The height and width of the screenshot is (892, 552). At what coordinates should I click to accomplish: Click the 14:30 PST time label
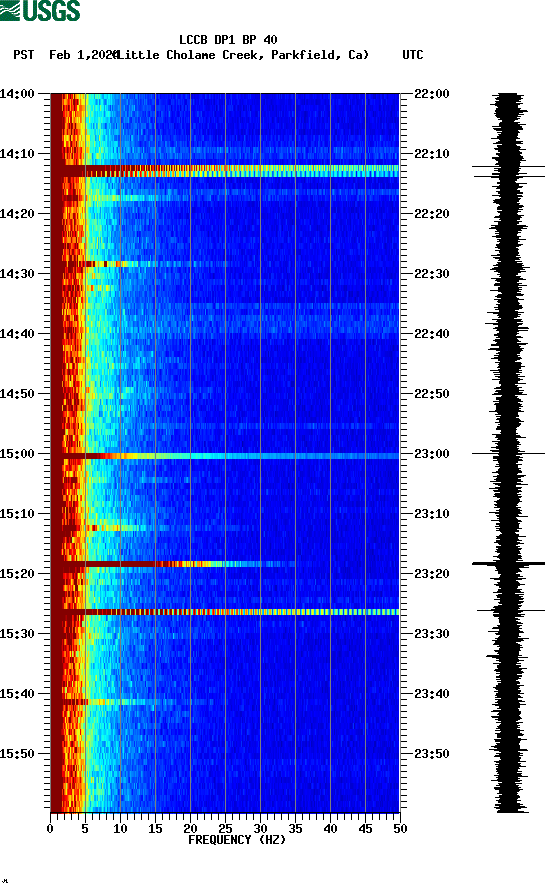pos(17,274)
